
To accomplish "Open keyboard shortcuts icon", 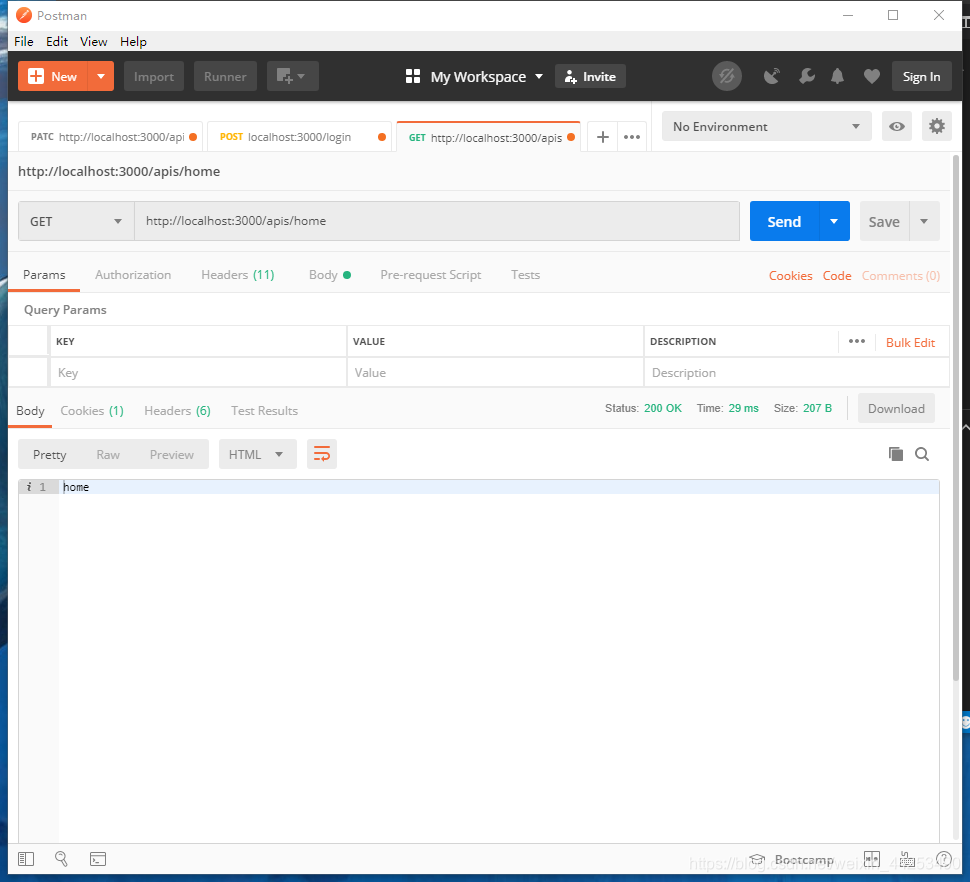I will 907,859.
